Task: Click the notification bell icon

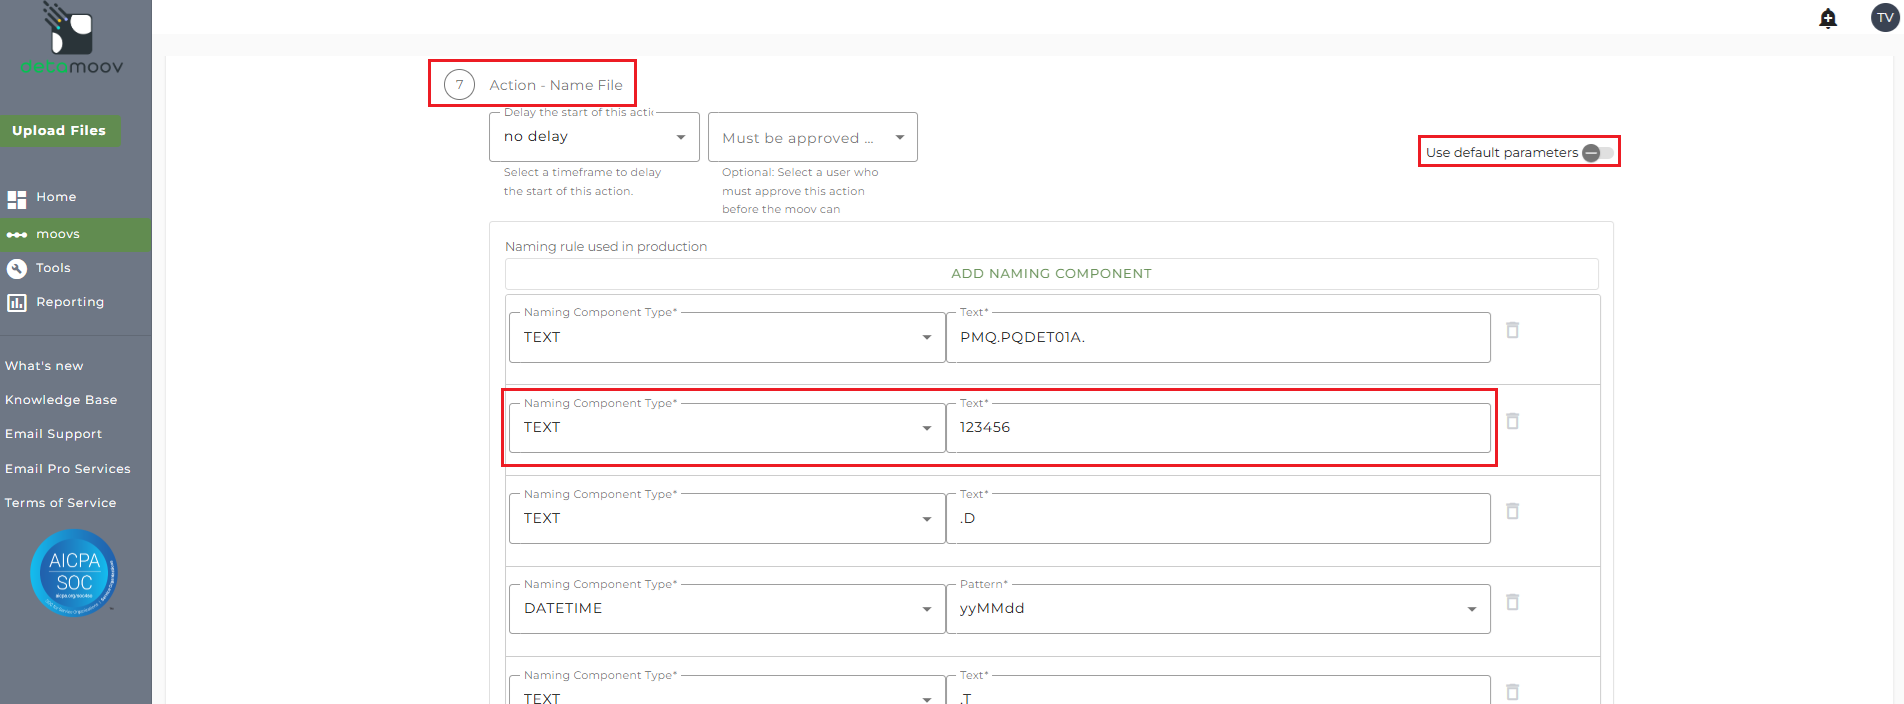Action: 1828,18
